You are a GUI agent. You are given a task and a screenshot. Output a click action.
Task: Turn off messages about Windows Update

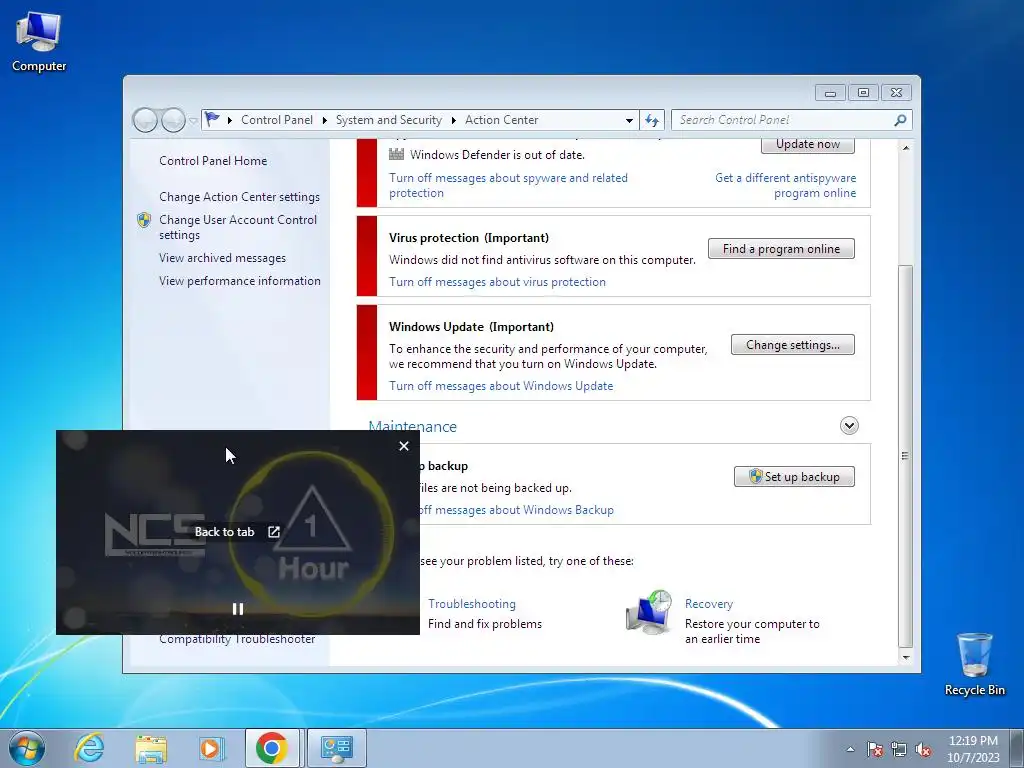[x=501, y=386]
